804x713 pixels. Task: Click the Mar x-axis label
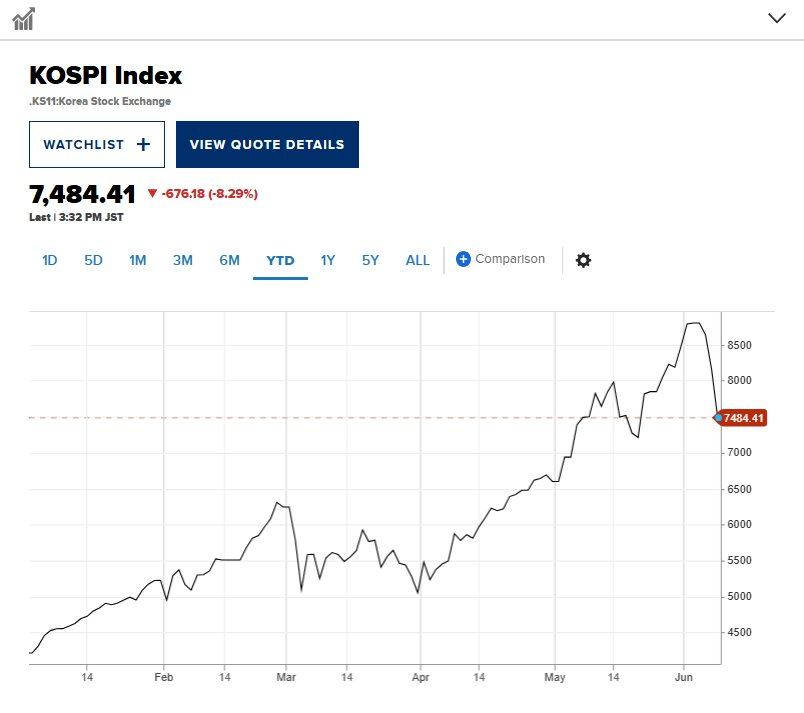286,677
